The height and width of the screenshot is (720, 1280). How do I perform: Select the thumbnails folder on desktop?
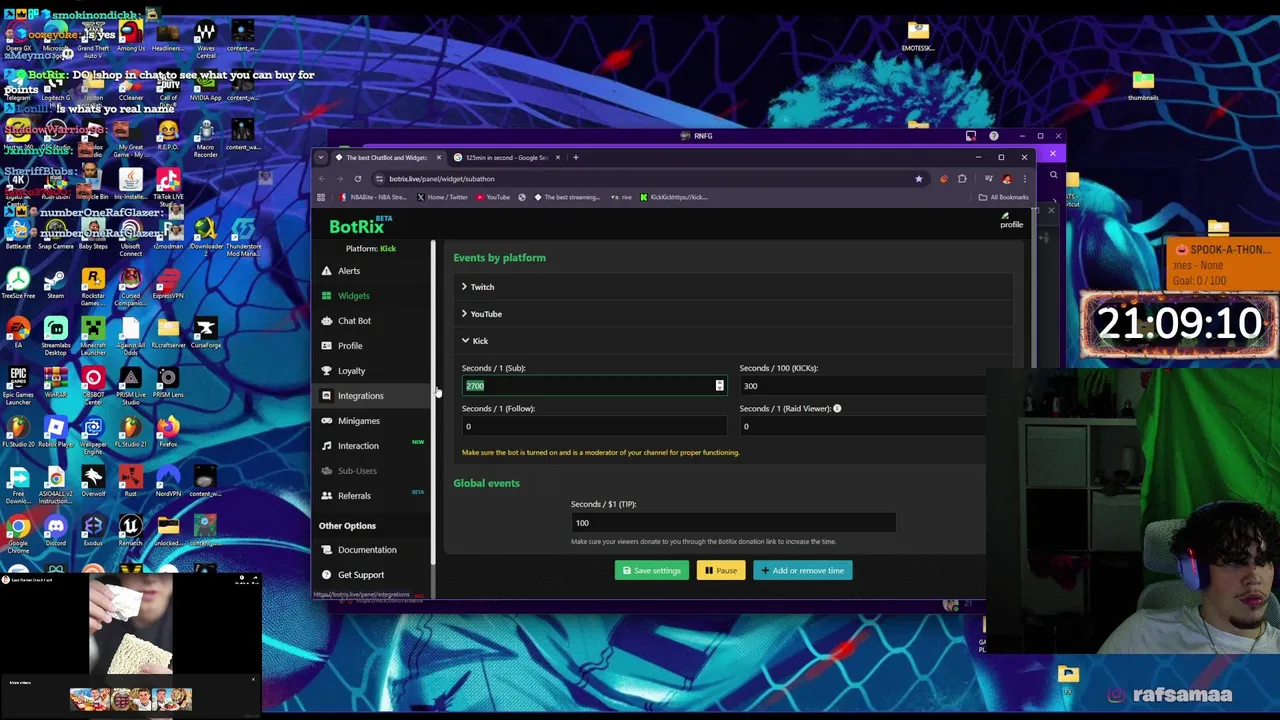1143,86
